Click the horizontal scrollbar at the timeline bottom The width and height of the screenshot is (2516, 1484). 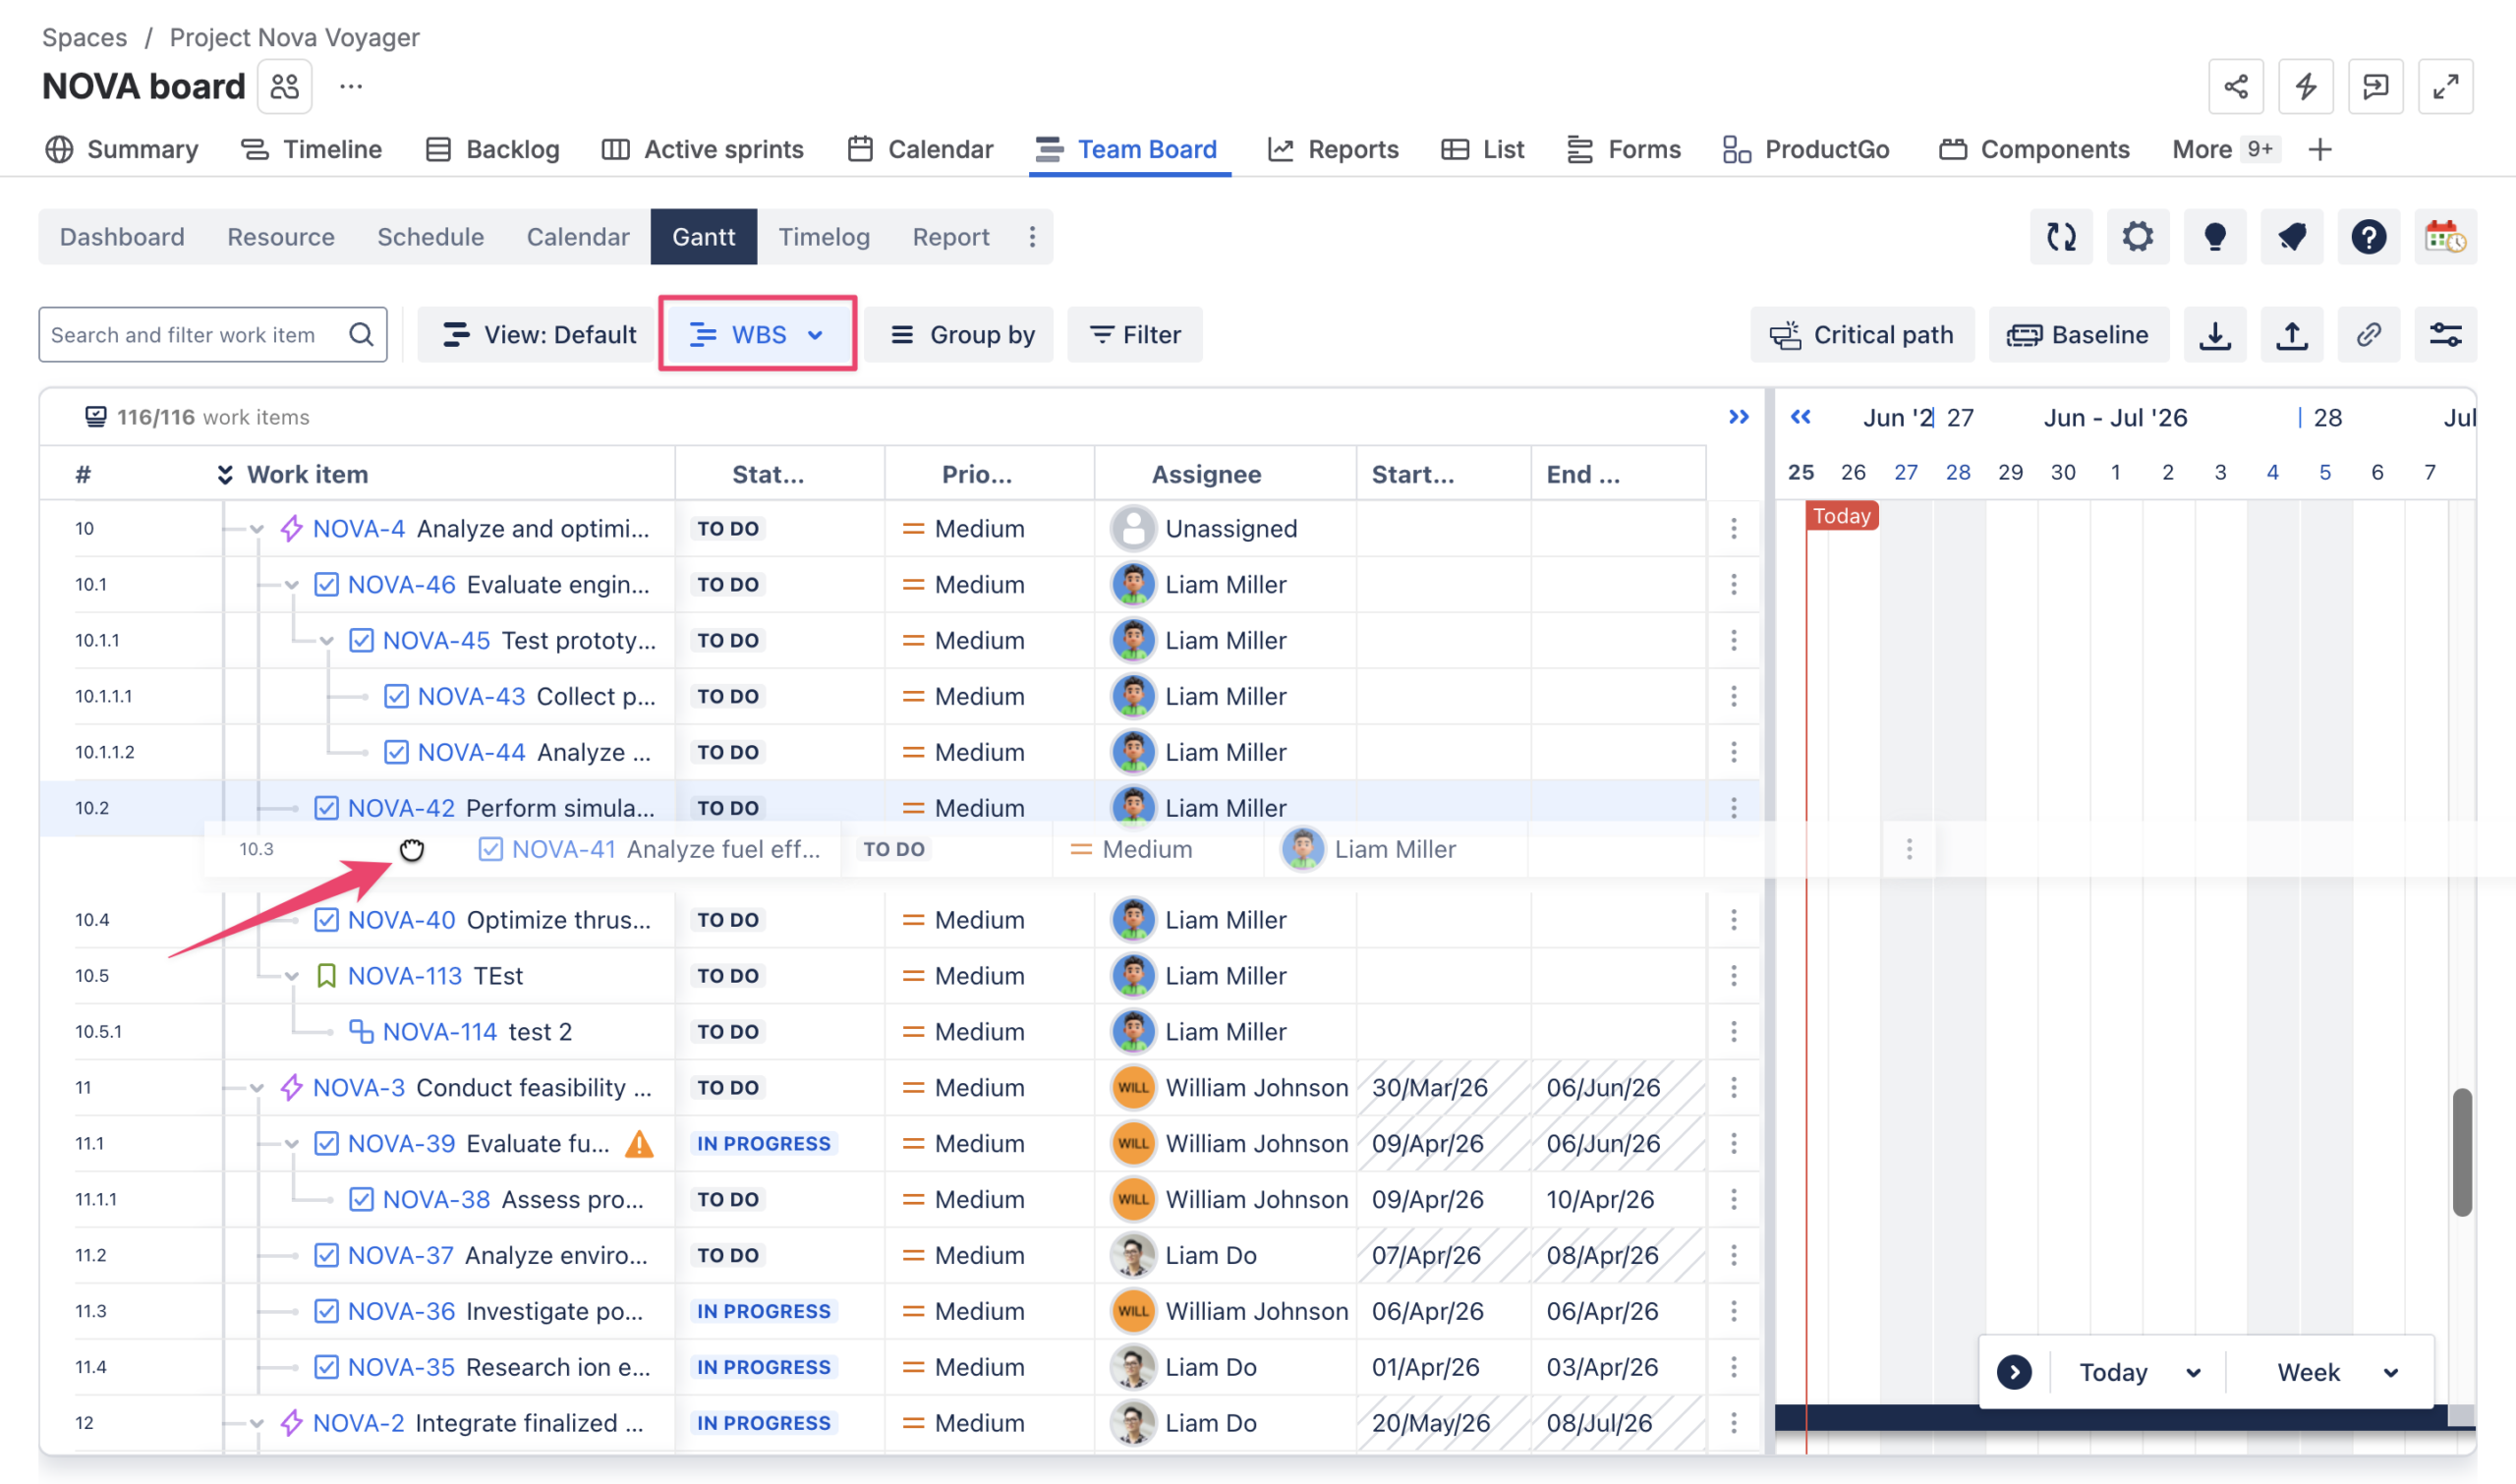(x=2110, y=1417)
